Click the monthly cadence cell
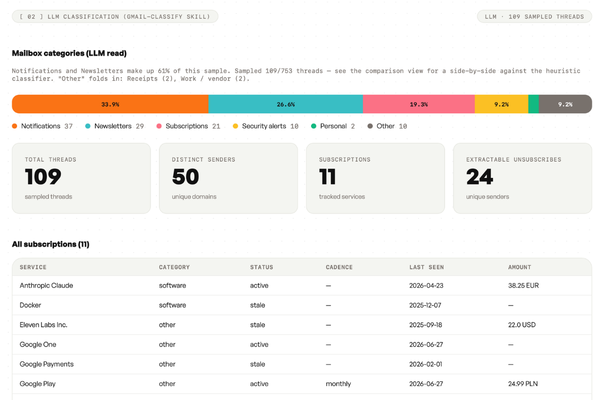The image size is (600, 400). point(338,384)
